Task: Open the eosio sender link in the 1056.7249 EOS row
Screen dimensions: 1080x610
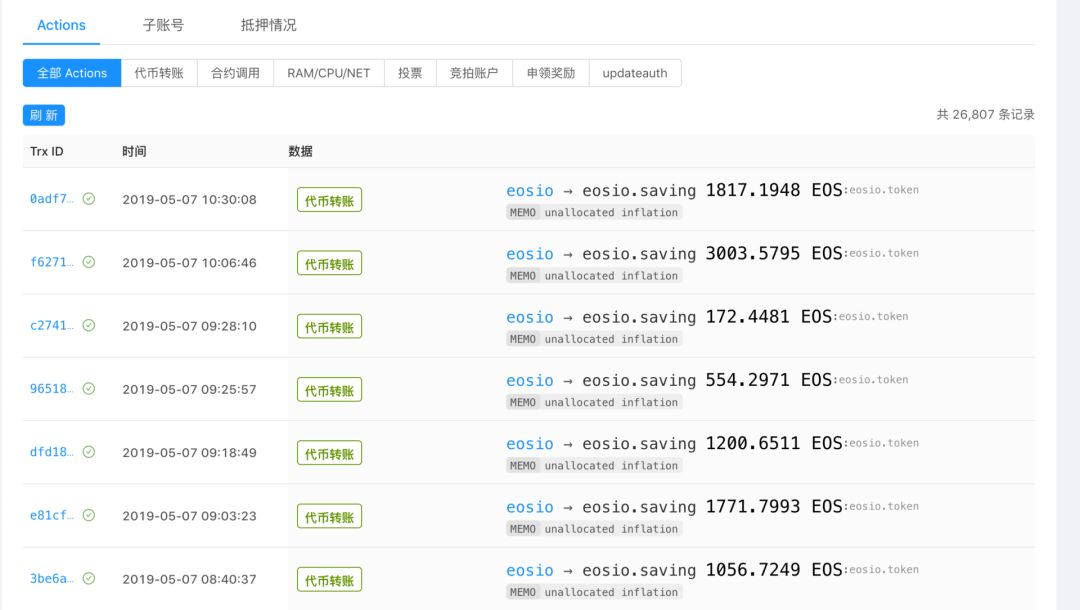Action: pos(530,571)
